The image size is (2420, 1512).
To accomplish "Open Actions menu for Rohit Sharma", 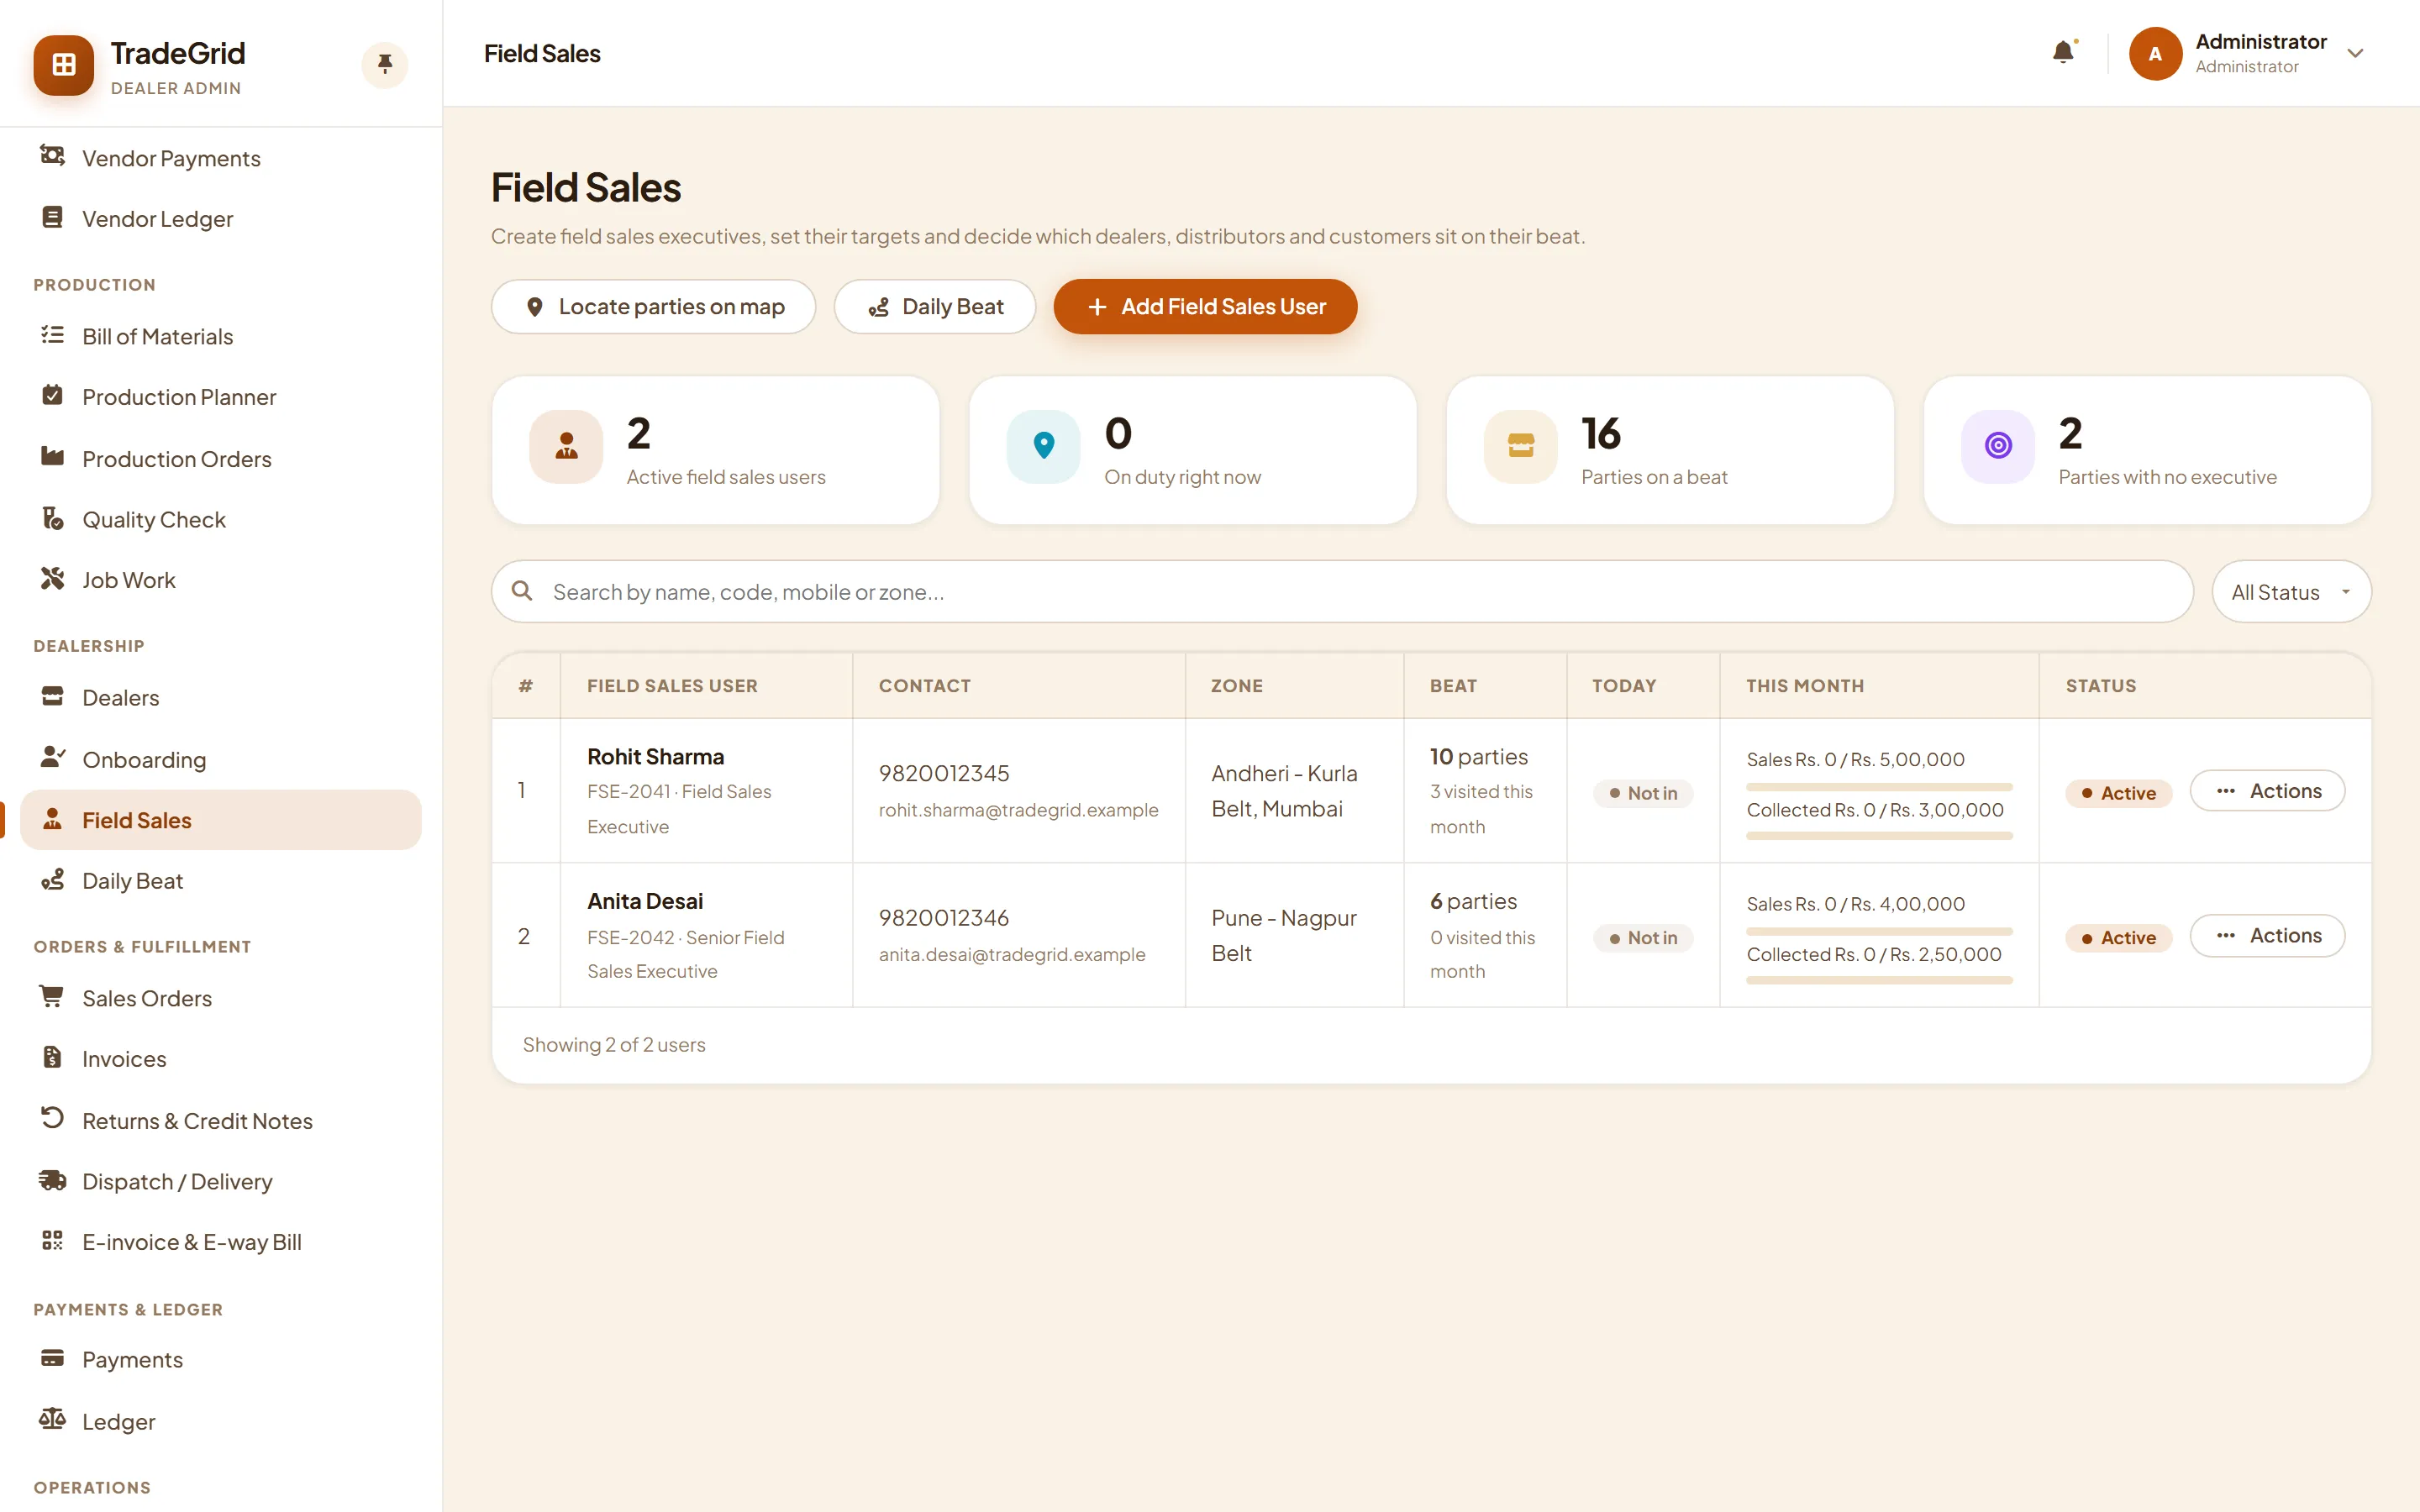I will (x=2267, y=791).
